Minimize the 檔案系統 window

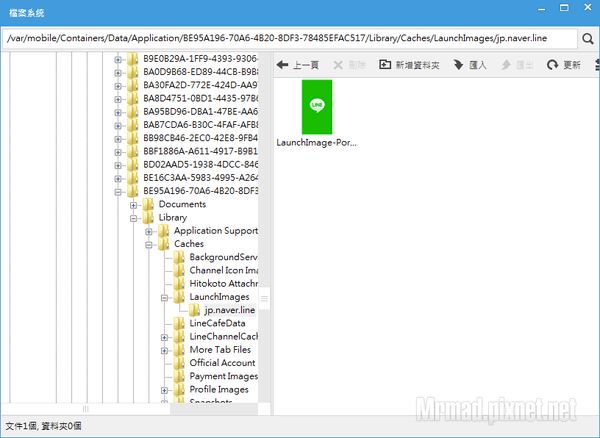541,9
